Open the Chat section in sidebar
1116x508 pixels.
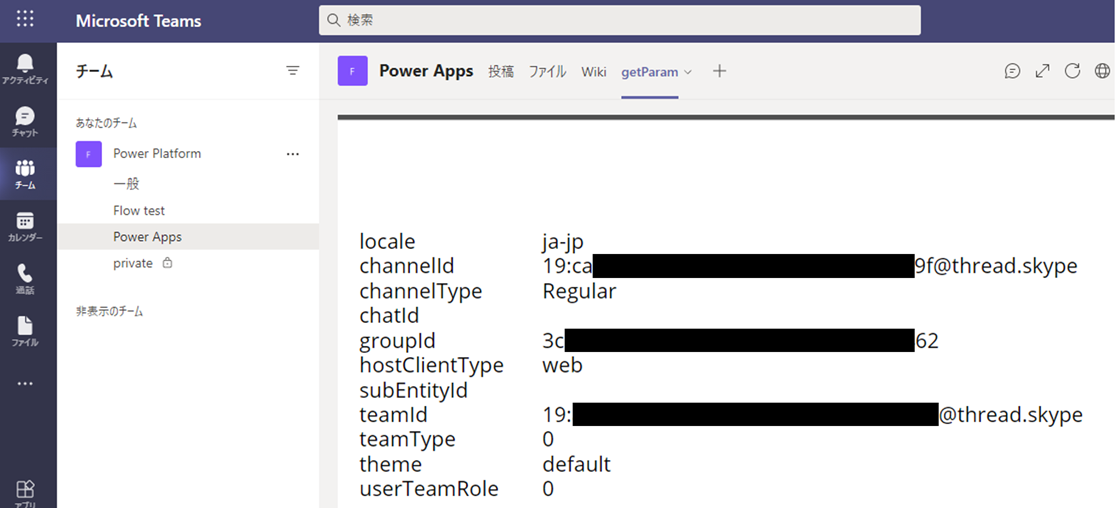[x=25, y=121]
